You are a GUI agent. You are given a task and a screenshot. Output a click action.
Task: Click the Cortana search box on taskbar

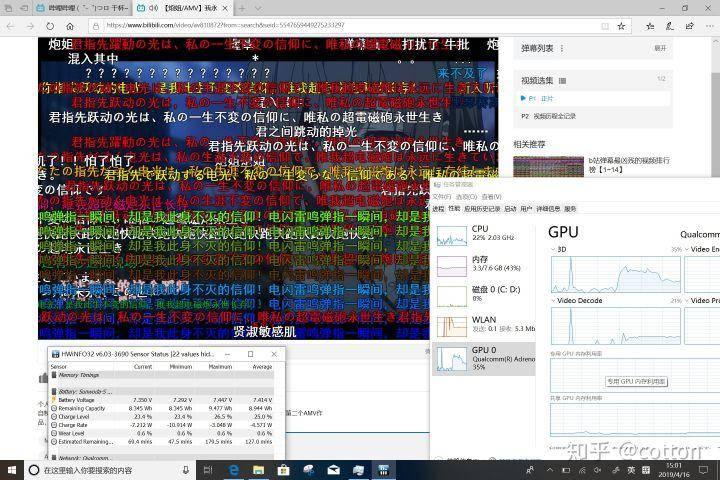click(x=110, y=470)
